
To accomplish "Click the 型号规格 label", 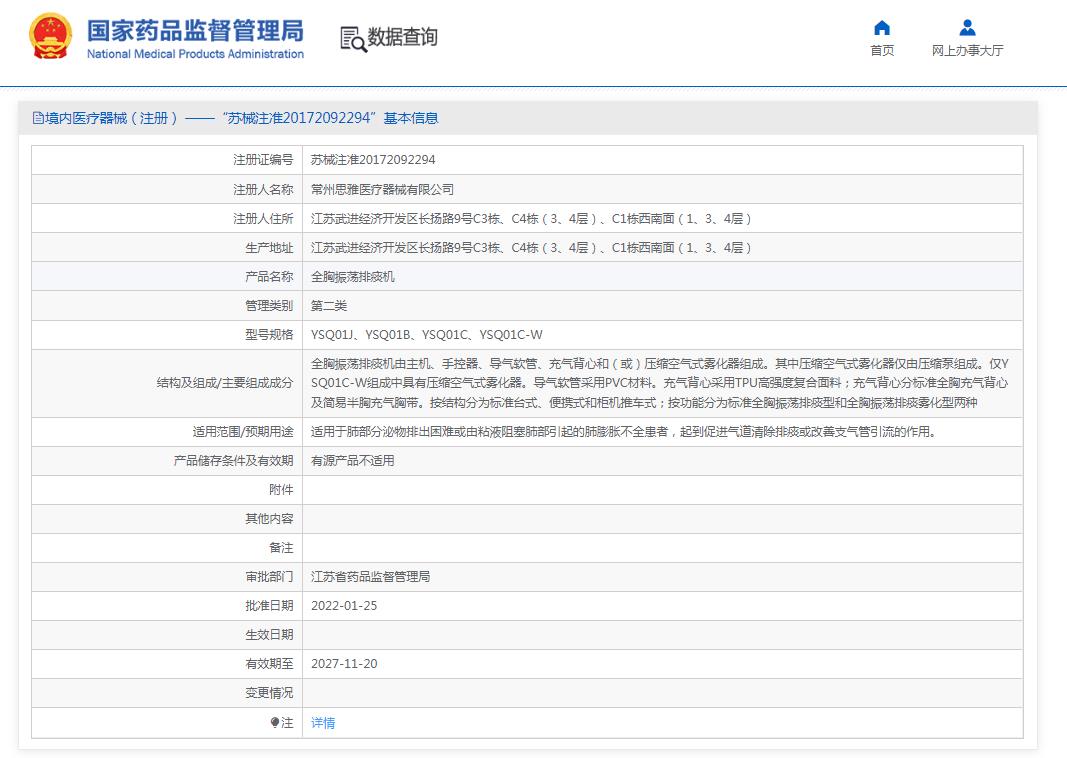I will 269,334.
